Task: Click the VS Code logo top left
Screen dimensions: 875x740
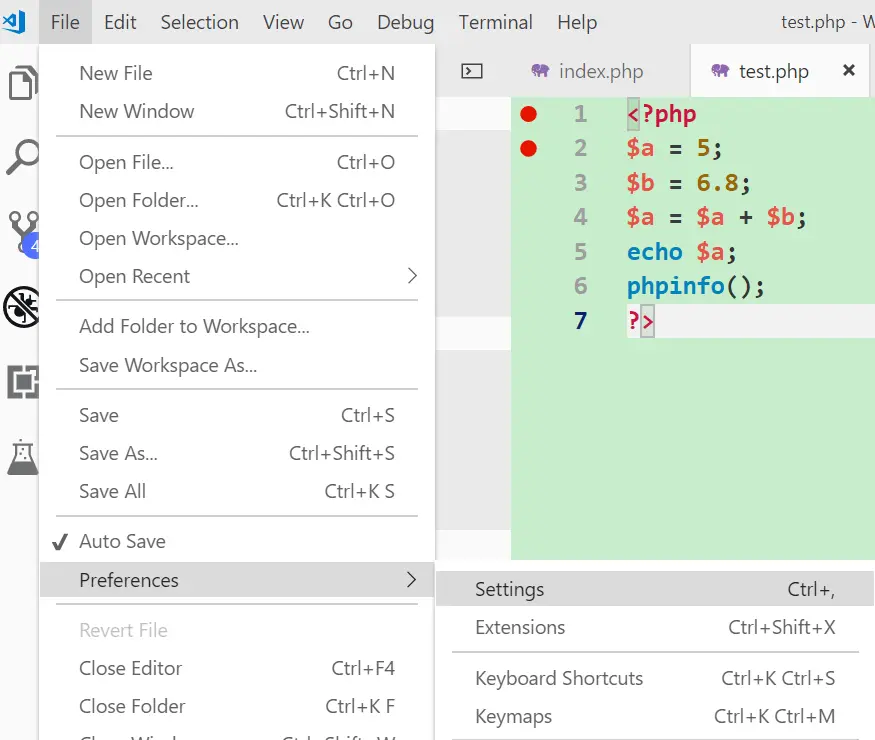Action: coord(12,21)
